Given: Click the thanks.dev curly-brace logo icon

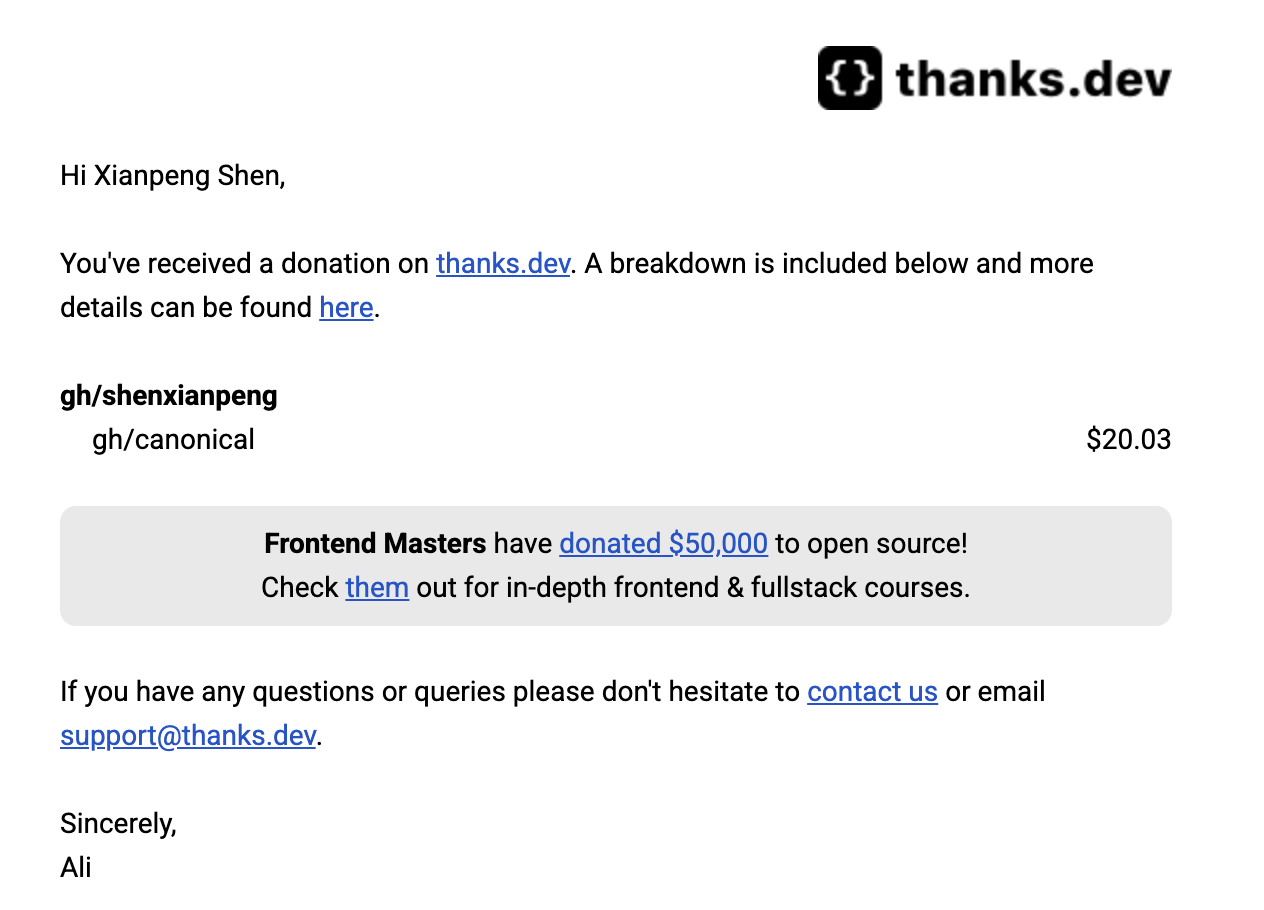Looking at the screenshot, I should [849, 78].
